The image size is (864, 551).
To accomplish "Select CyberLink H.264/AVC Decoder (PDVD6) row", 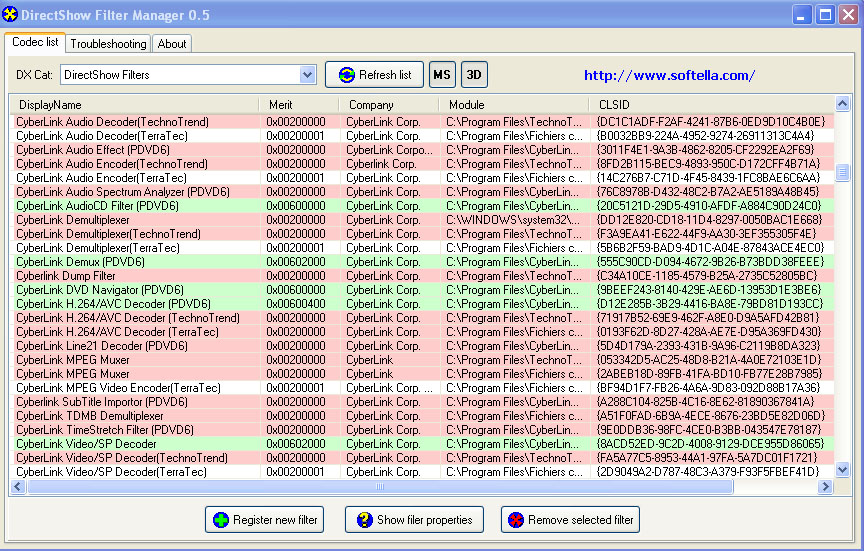I will (x=422, y=304).
